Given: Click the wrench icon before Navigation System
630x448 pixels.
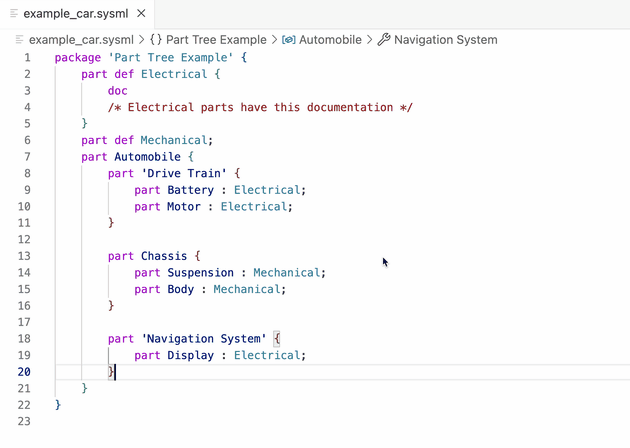Looking at the screenshot, I should tap(383, 40).
